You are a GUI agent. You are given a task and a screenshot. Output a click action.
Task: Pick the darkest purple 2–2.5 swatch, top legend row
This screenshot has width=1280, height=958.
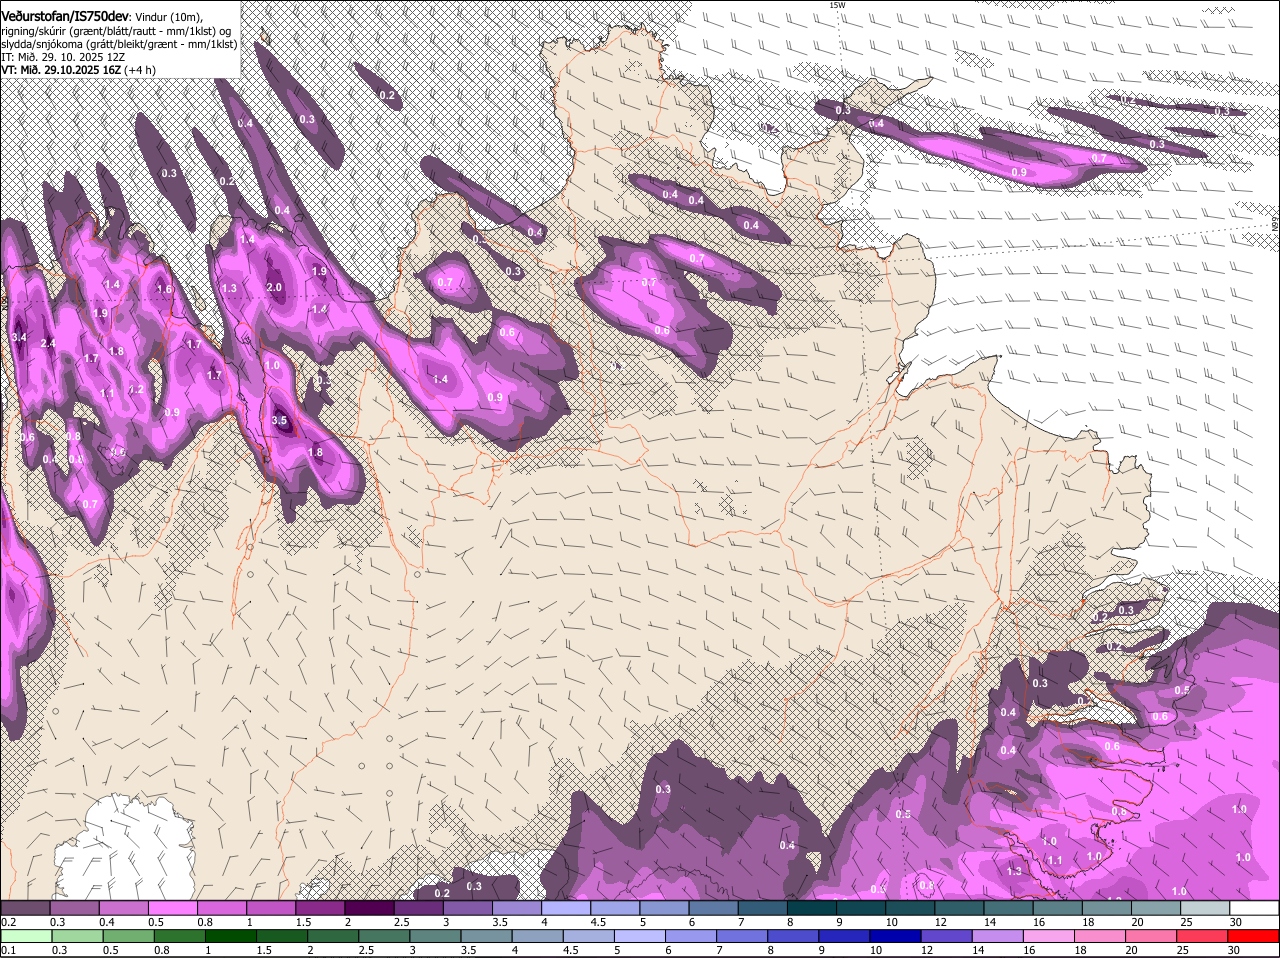pos(369,908)
